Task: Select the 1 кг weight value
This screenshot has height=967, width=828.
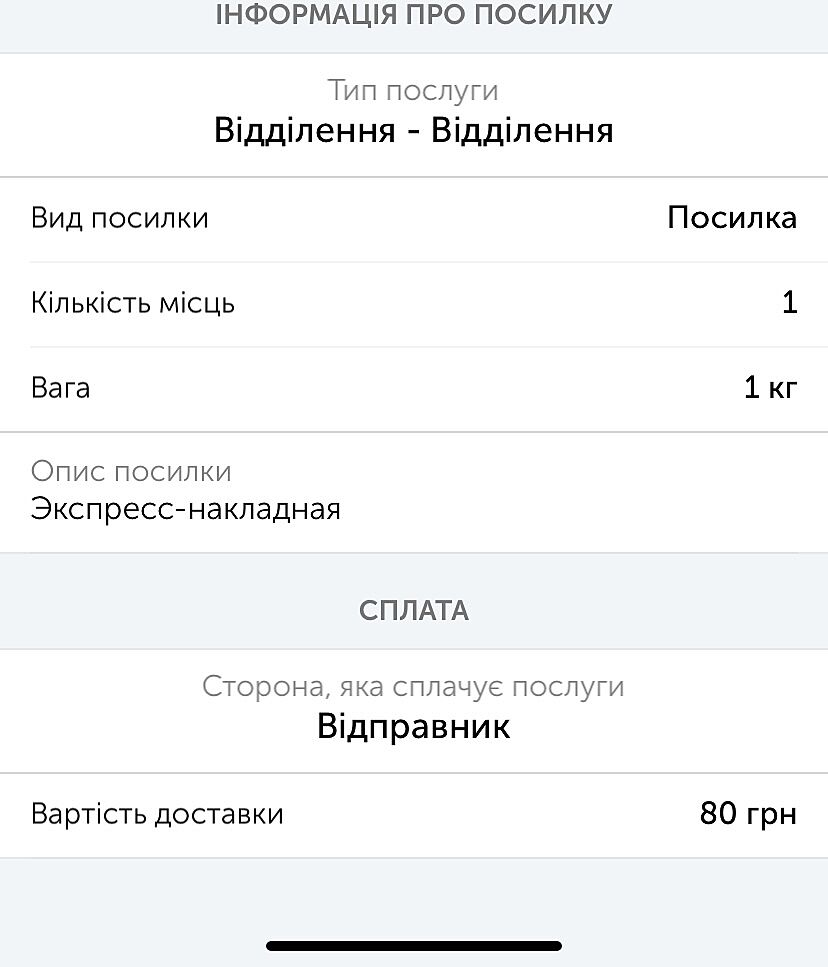Action: [770, 388]
